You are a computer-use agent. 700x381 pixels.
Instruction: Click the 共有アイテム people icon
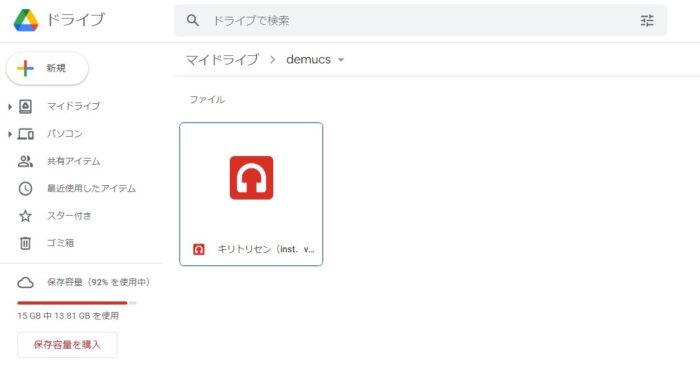(25, 161)
